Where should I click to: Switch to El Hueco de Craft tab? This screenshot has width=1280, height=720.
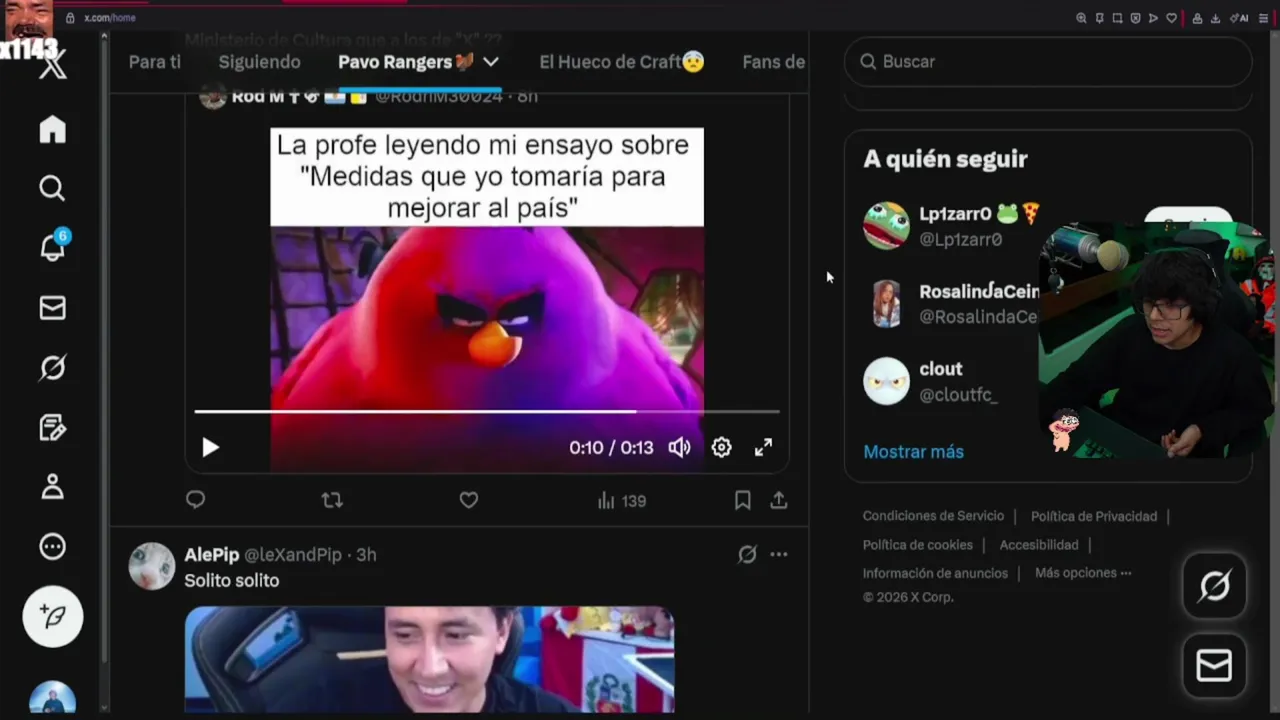622,62
